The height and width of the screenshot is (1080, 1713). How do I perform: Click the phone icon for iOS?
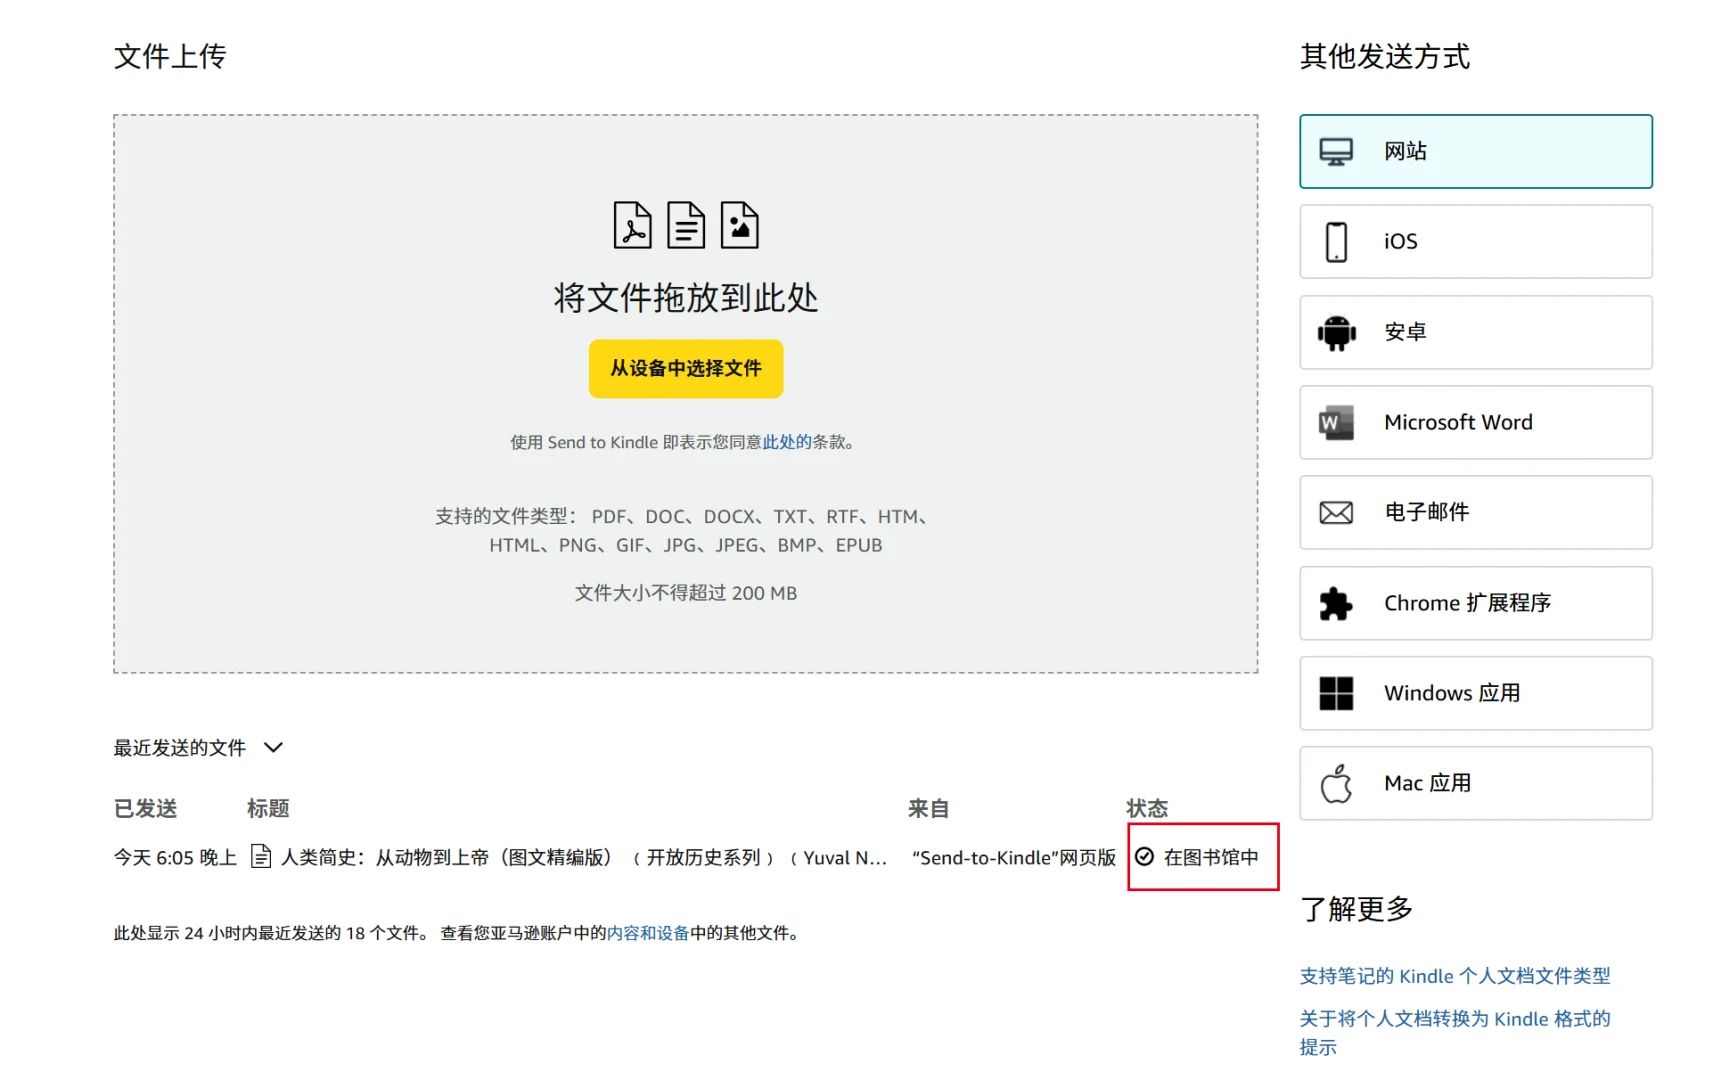(1336, 242)
